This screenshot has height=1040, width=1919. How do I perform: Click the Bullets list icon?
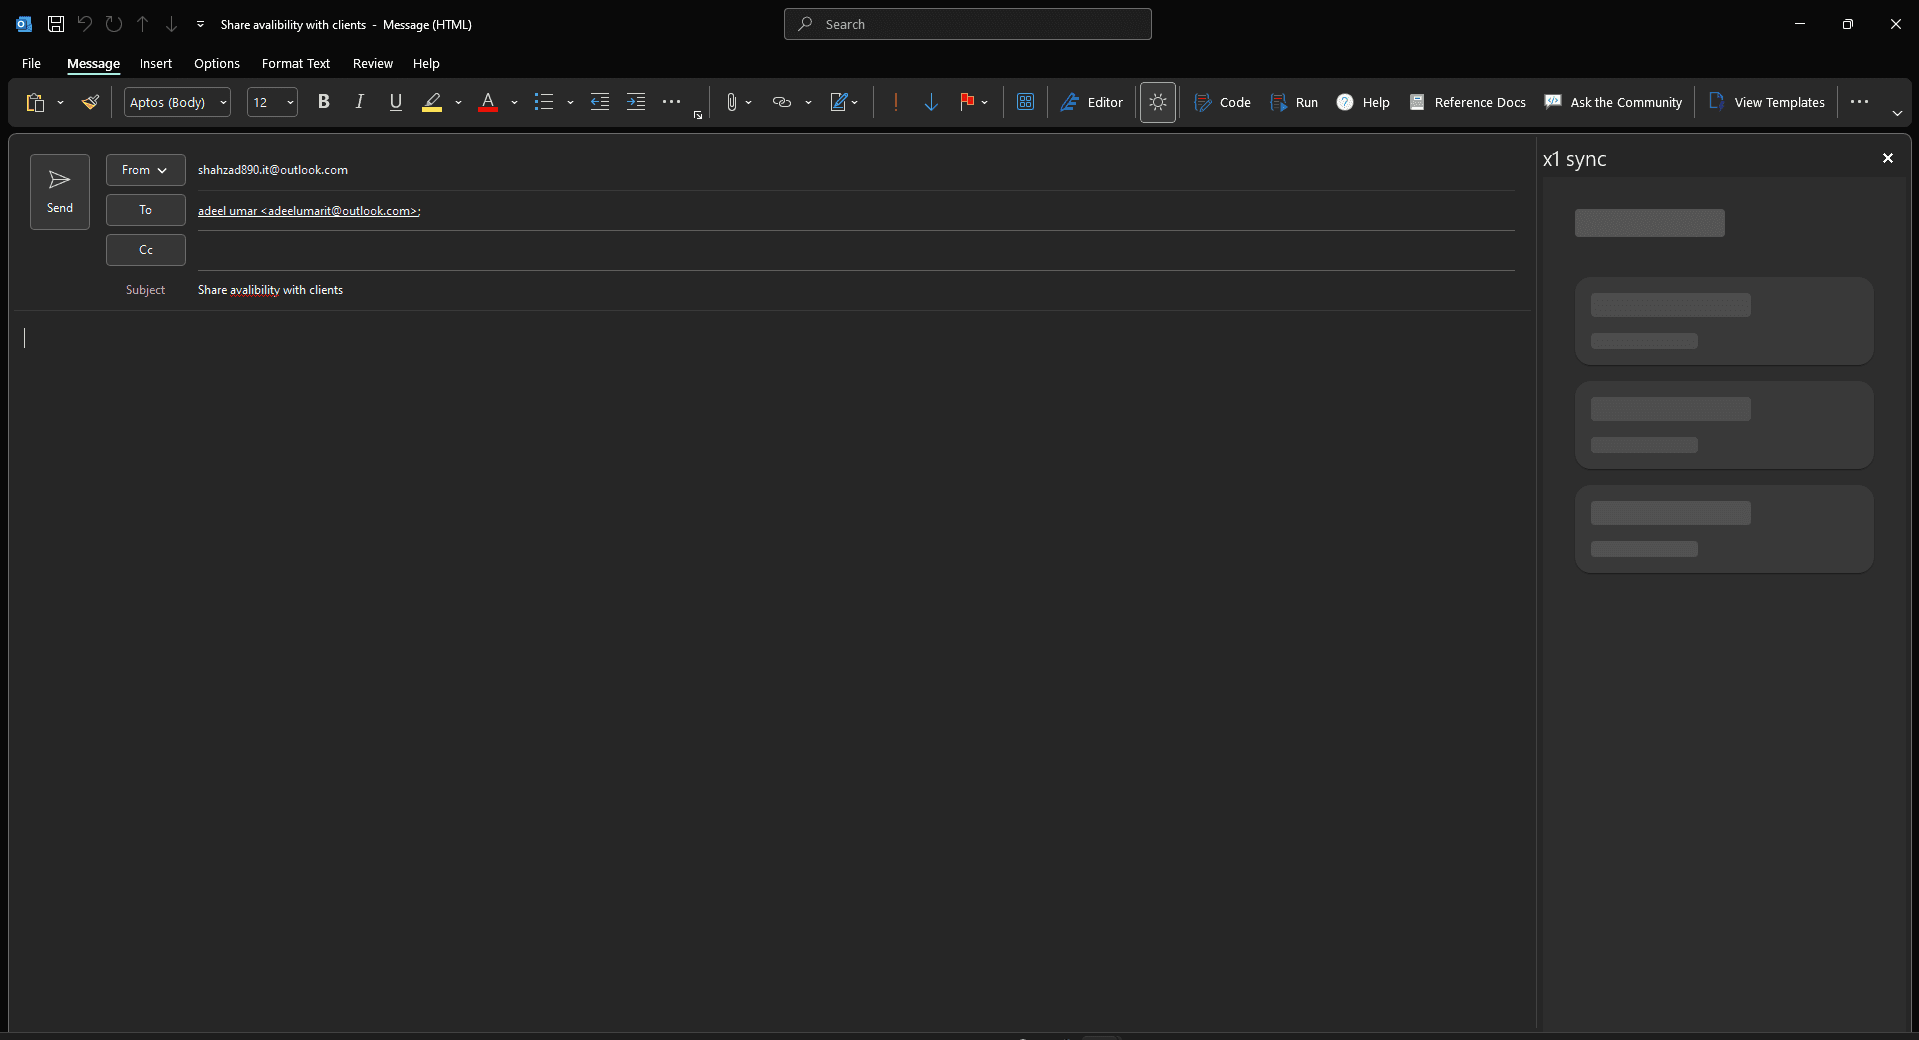click(x=544, y=102)
